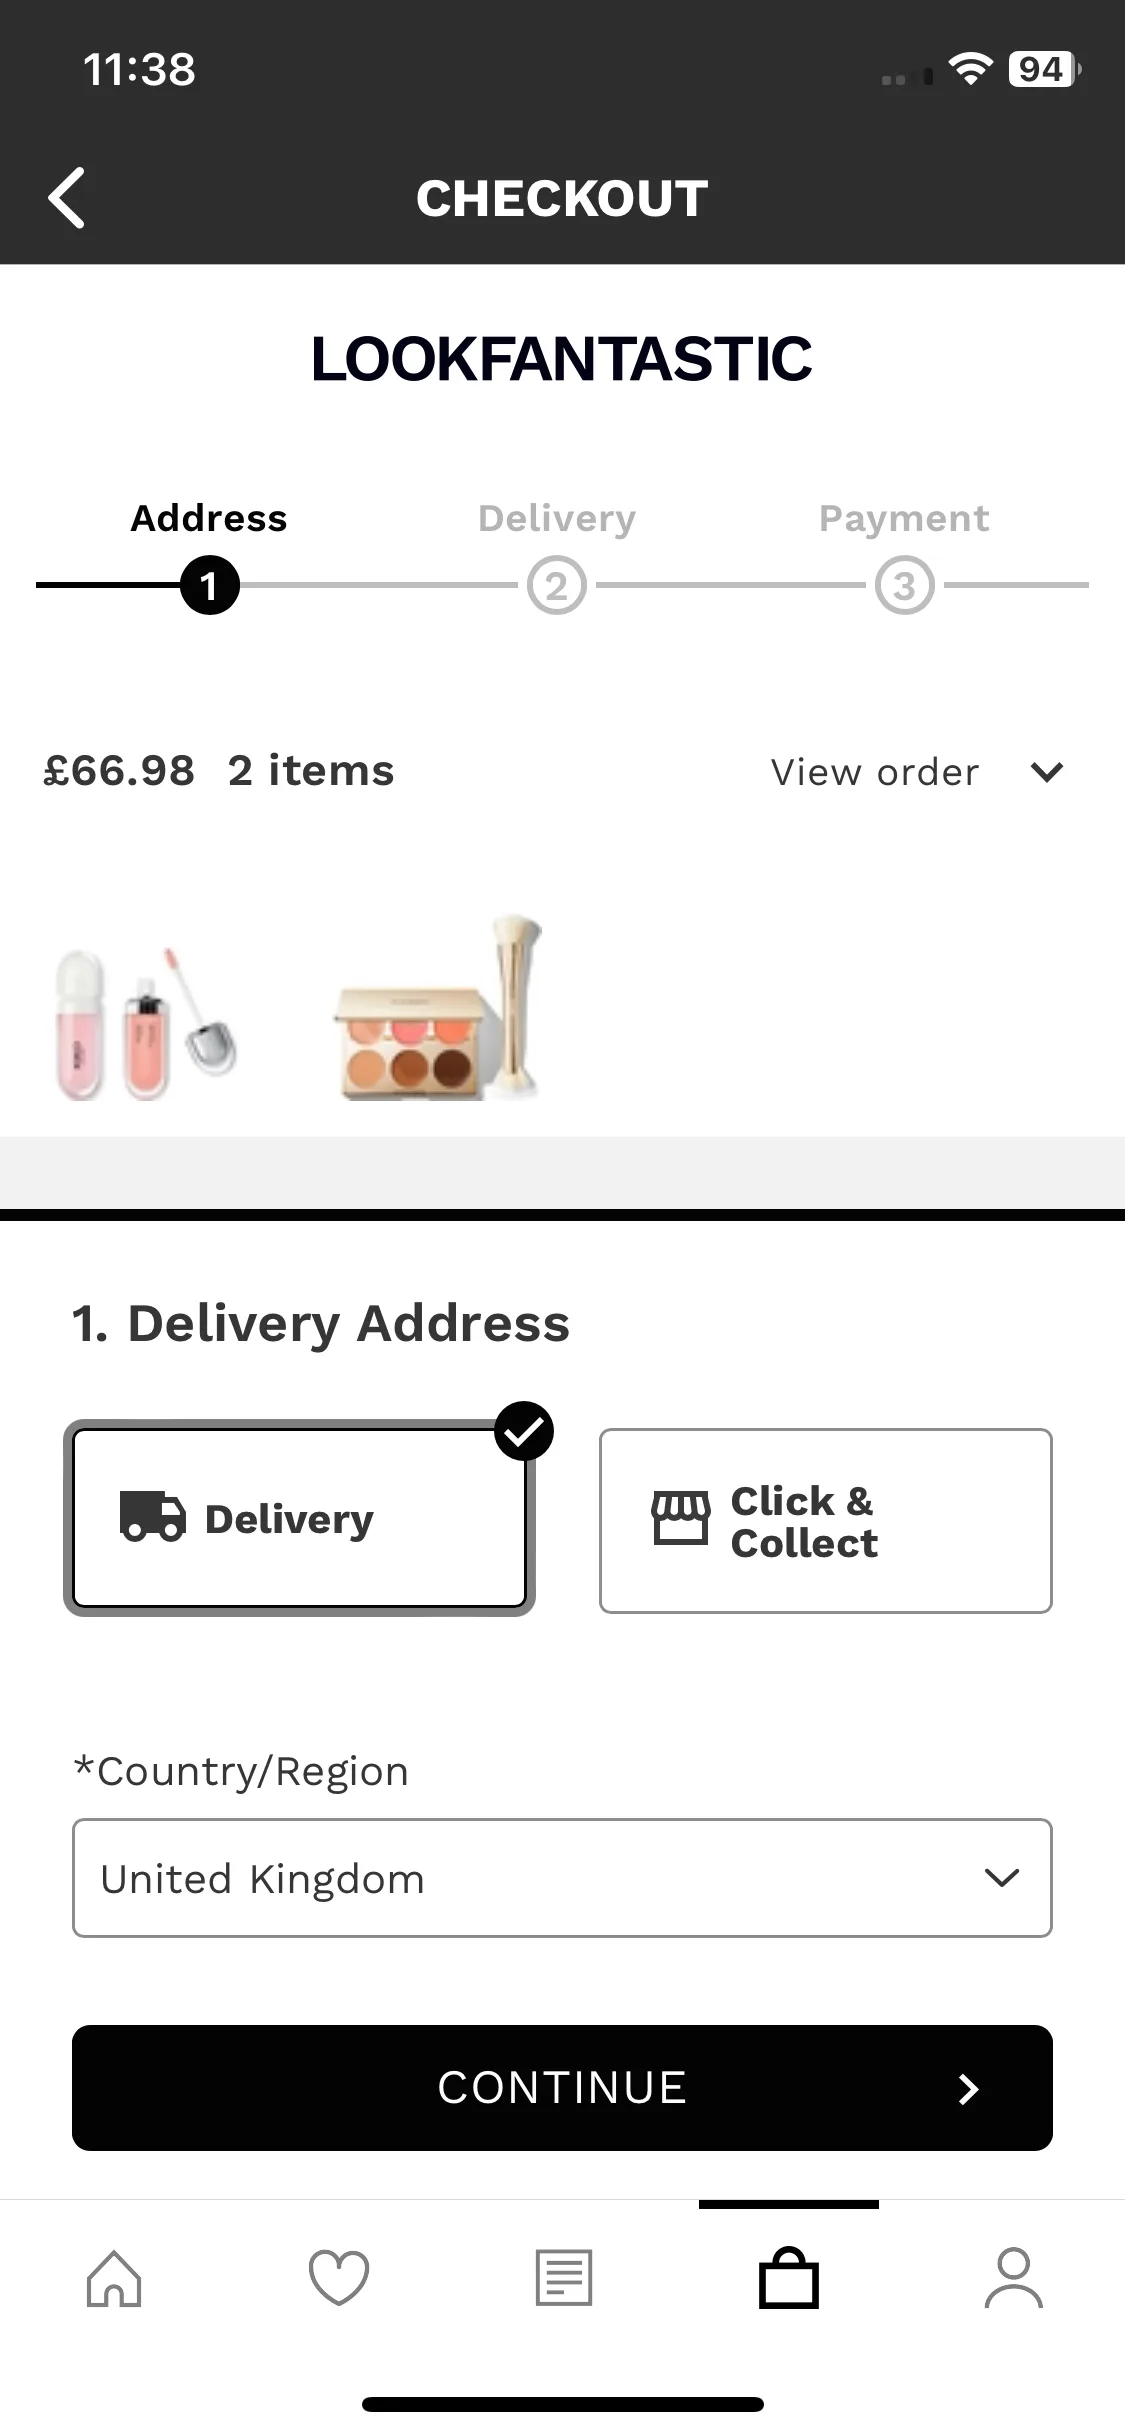Click step 1 marker on progress bar
The width and height of the screenshot is (1125, 2436).
click(x=209, y=585)
